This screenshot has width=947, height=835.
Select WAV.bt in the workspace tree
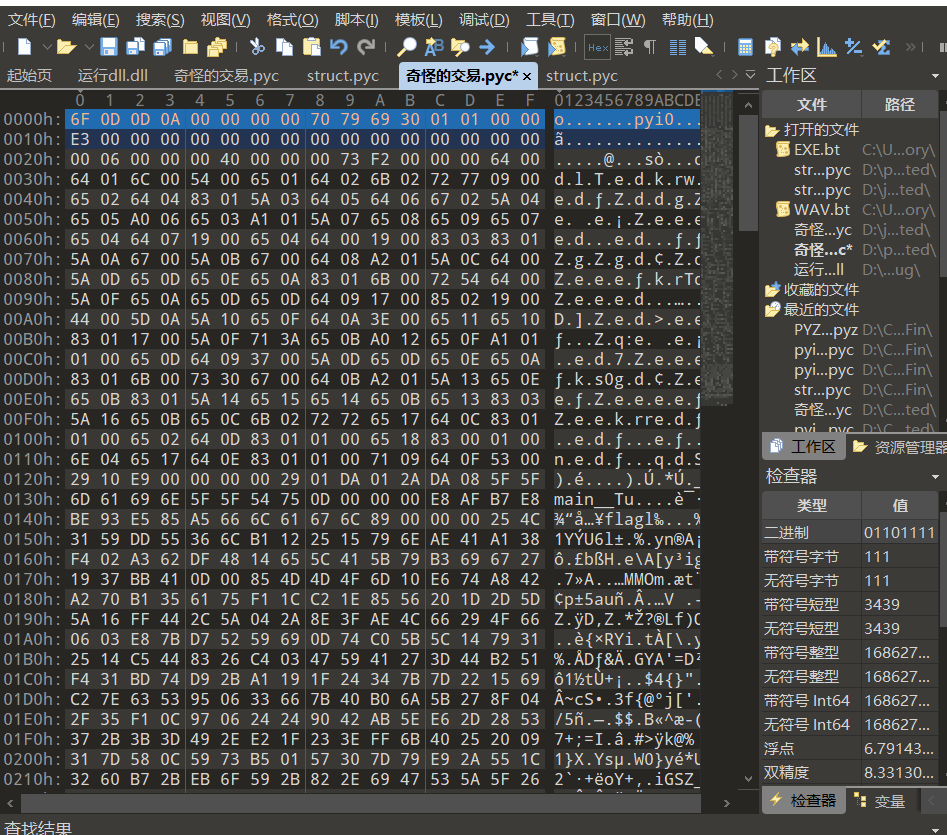[821, 210]
